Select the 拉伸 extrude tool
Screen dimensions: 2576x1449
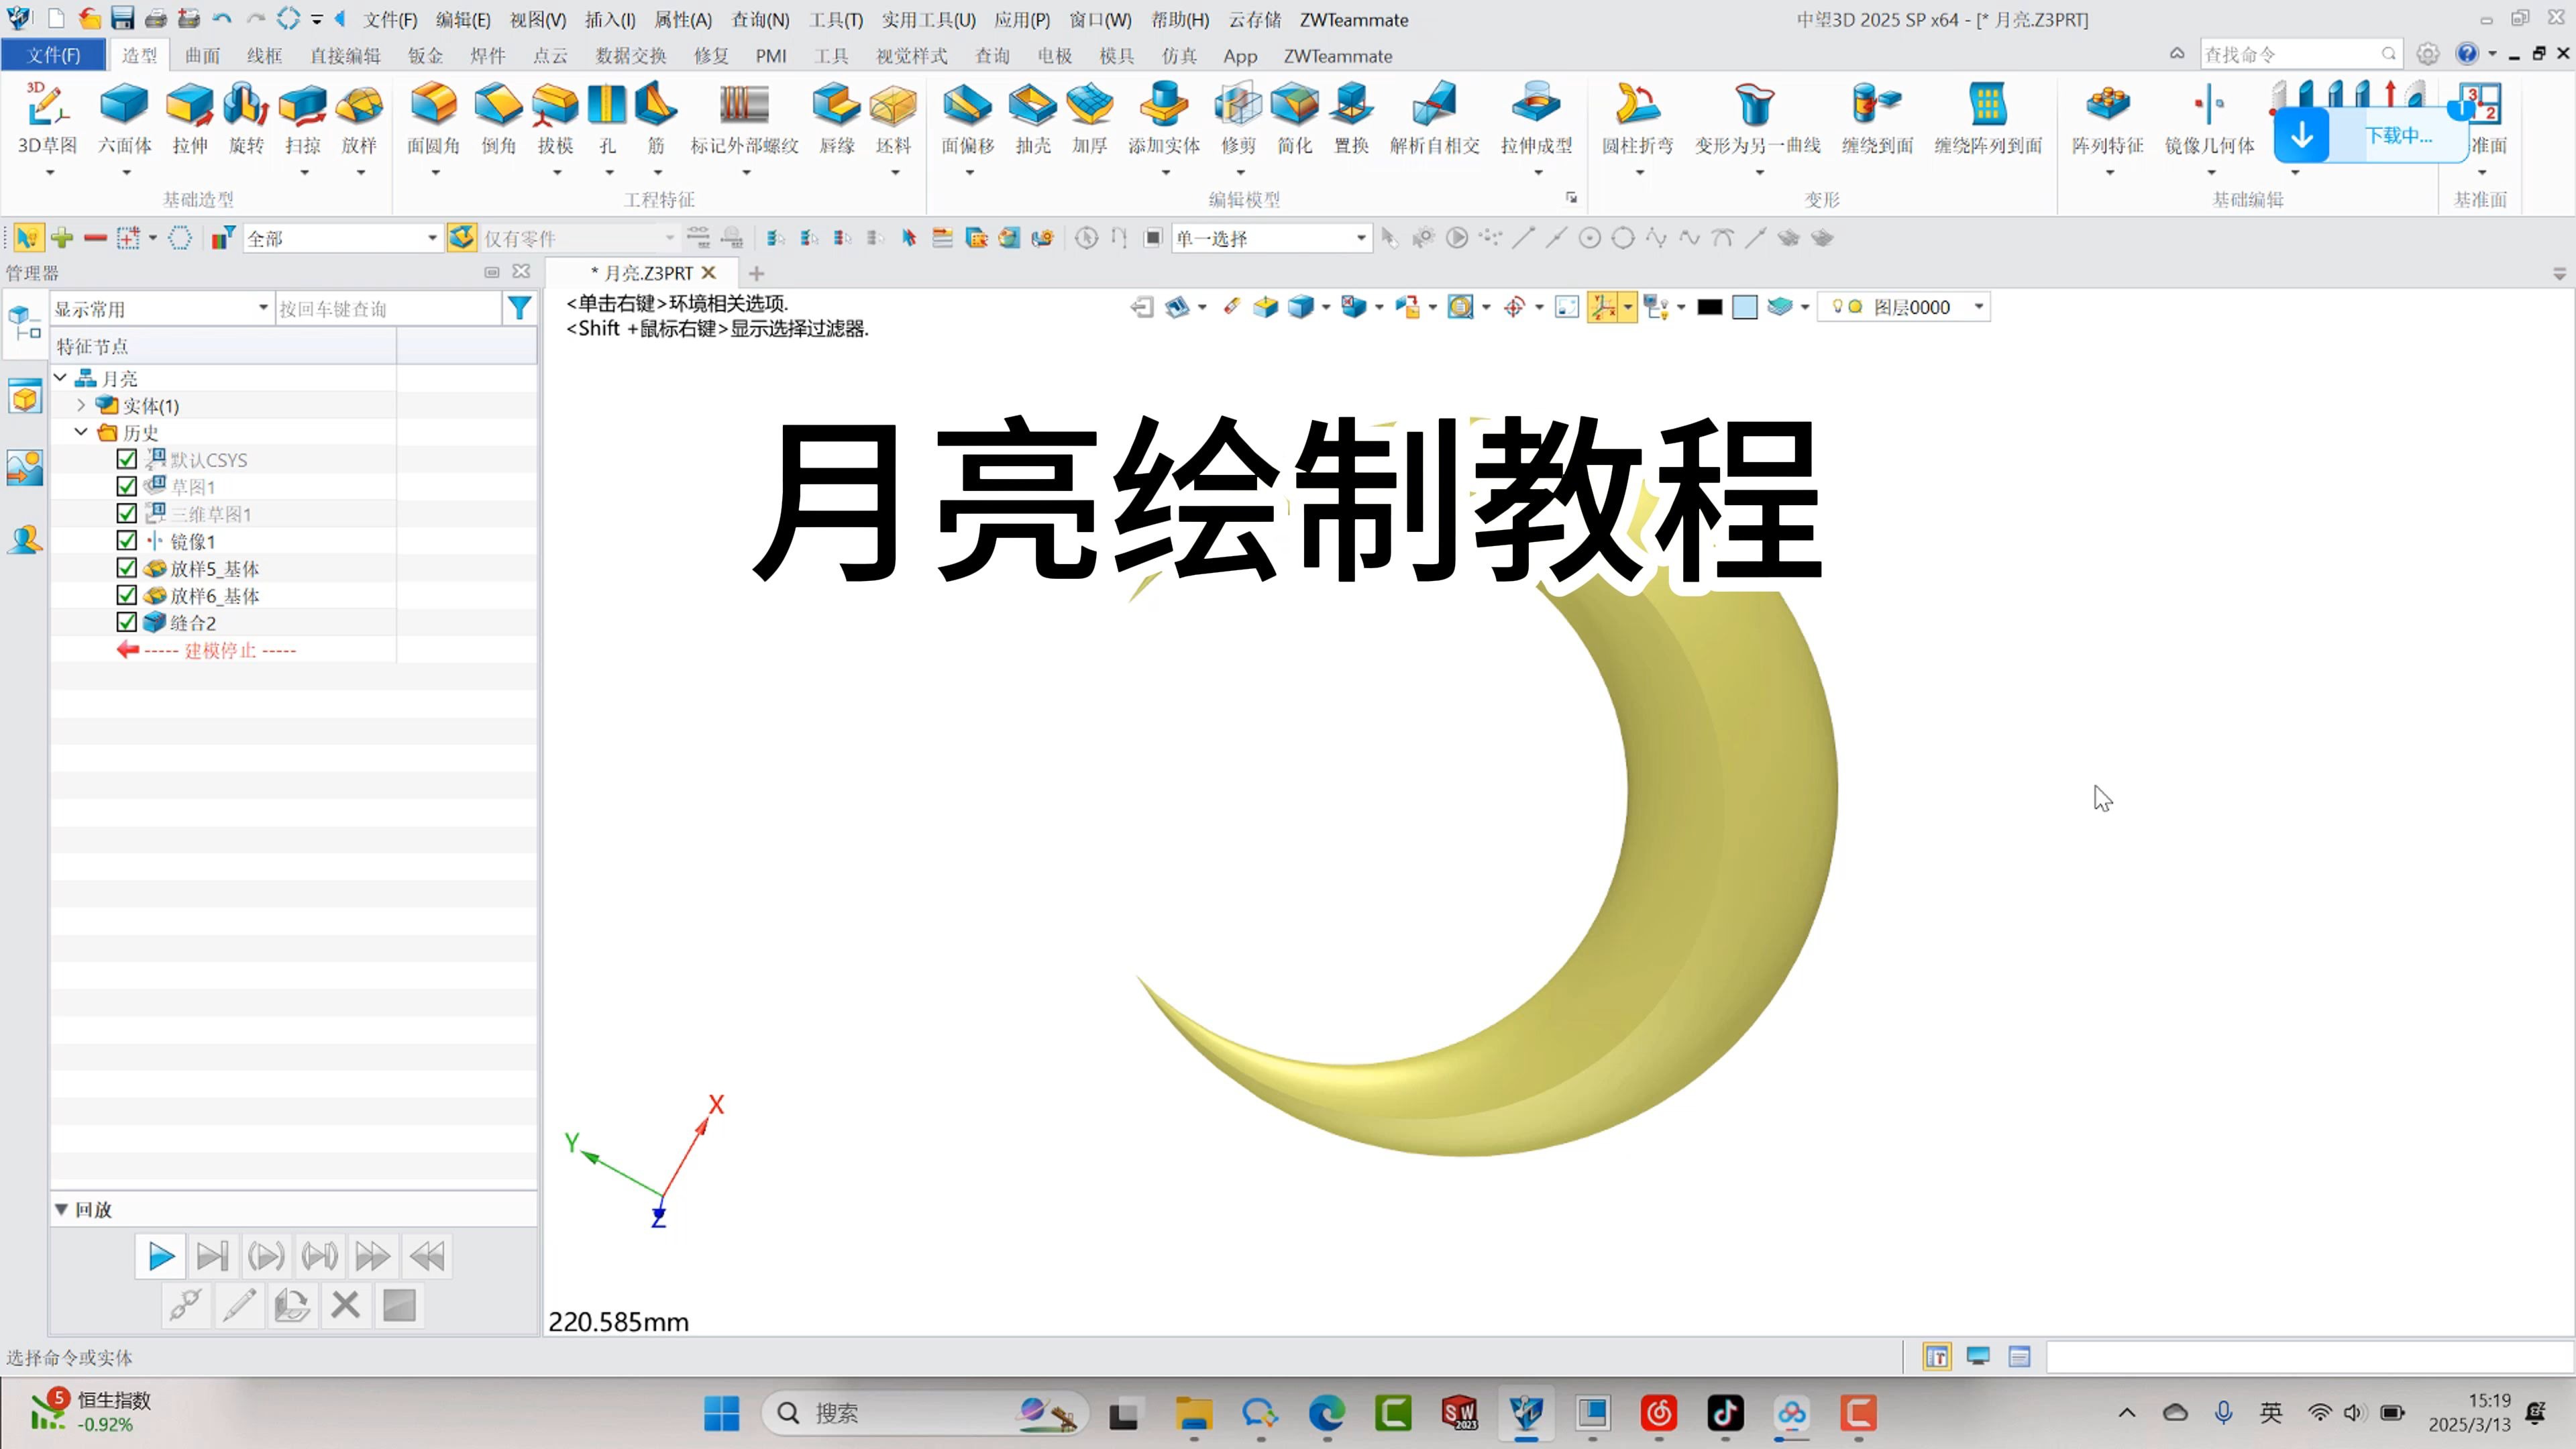(189, 120)
